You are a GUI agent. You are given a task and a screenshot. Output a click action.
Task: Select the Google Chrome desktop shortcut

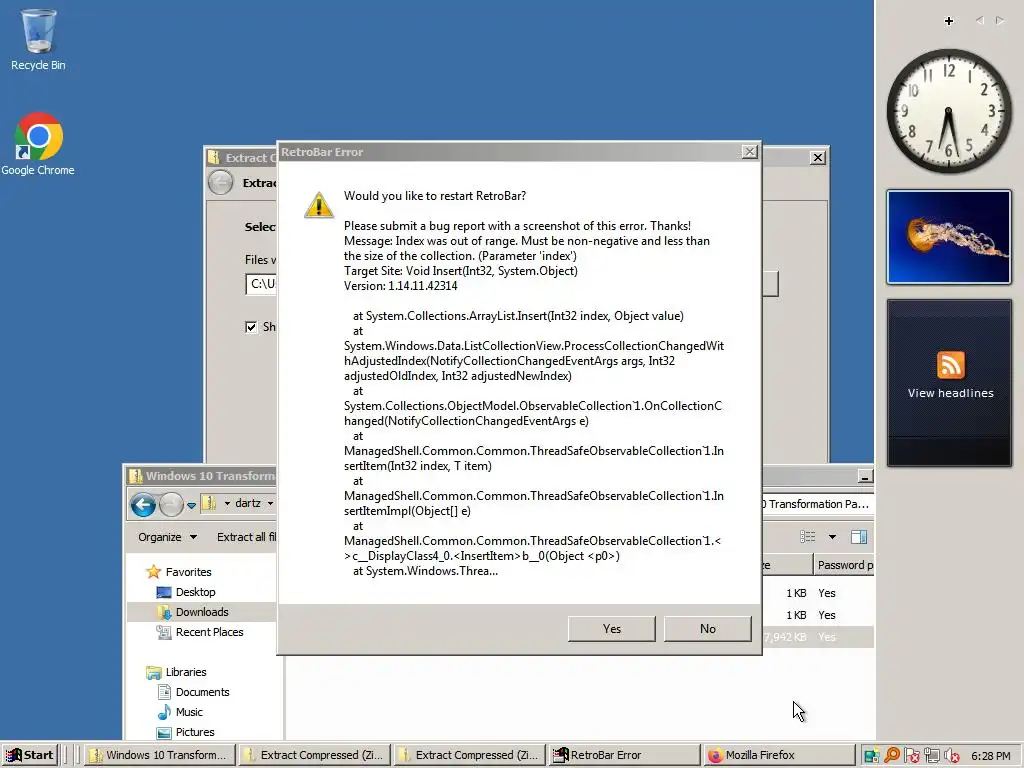pos(38,144)
